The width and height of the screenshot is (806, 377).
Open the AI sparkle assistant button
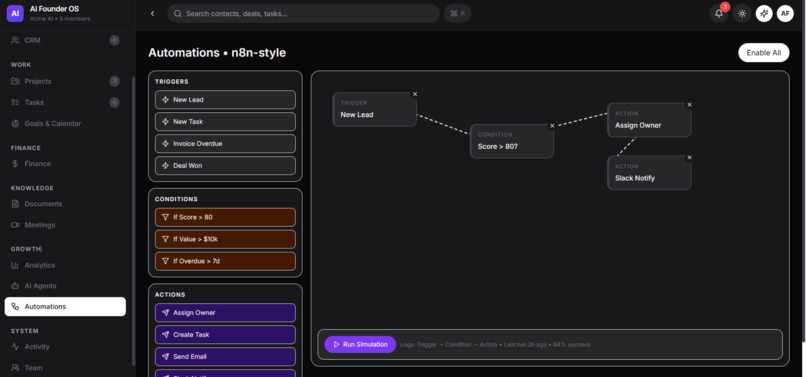click(764, 14)
